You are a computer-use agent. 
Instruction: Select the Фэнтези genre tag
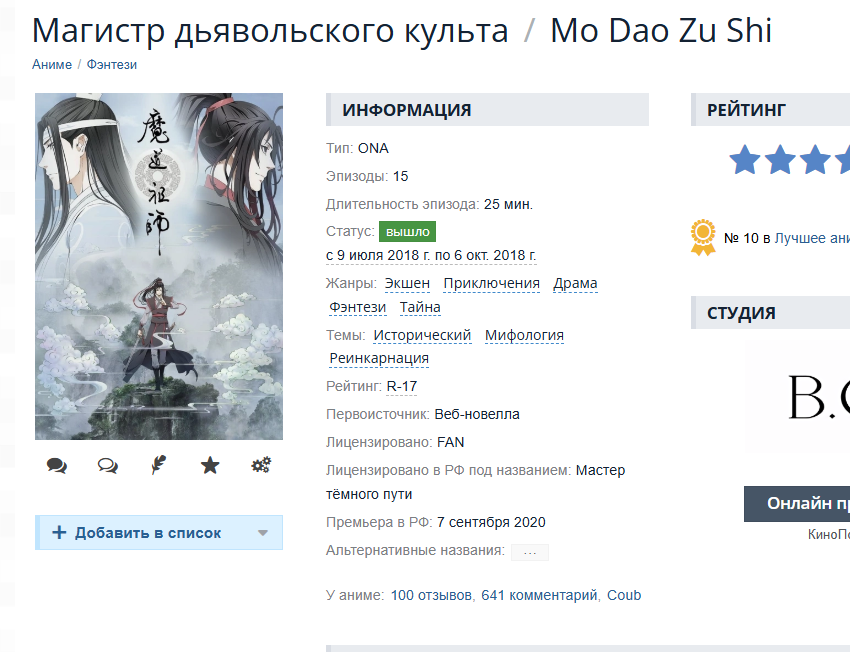pos(358,307)
